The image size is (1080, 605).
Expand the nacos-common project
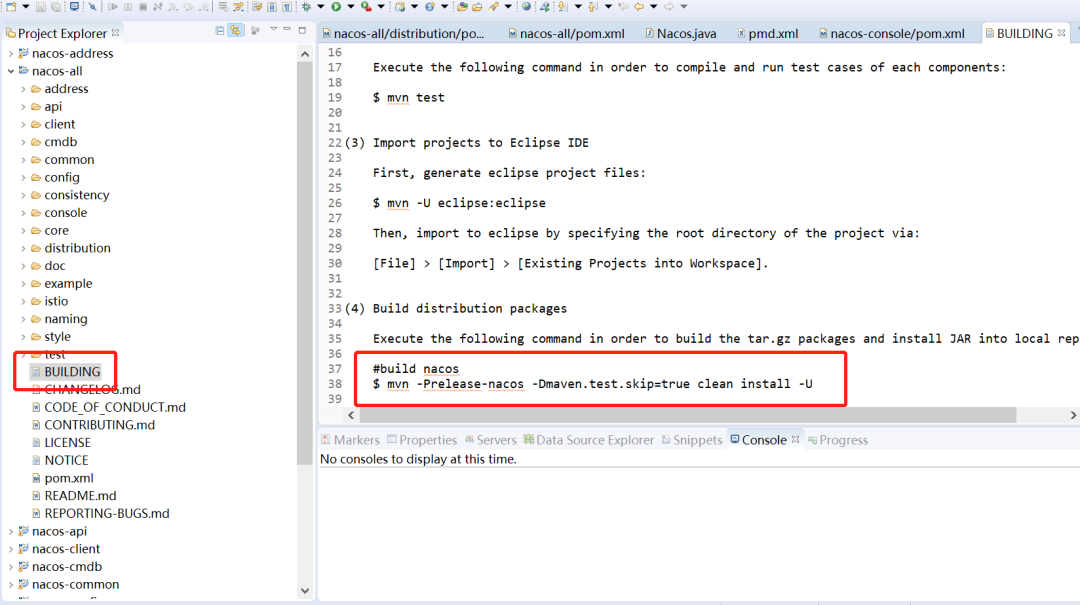tap(10, 584)
